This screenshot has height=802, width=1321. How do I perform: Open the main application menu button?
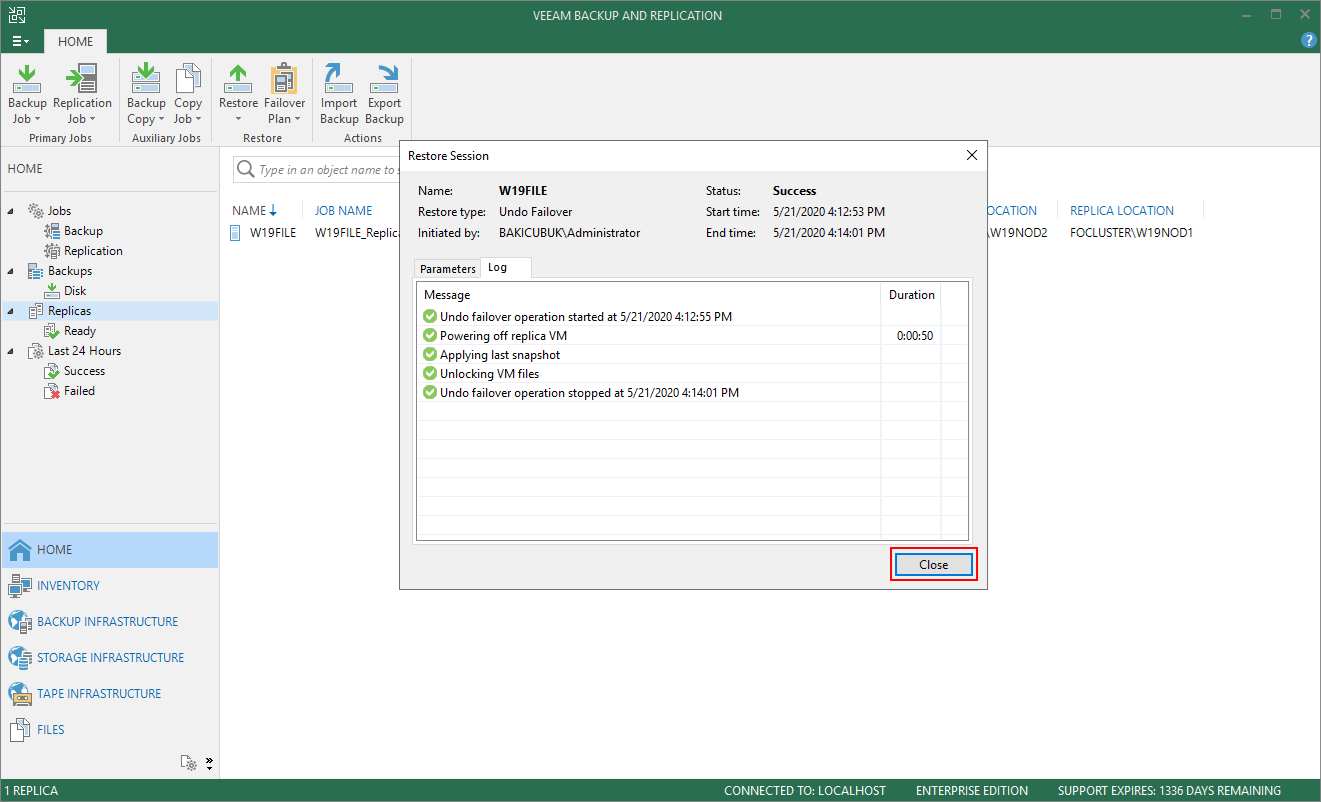pyautogui.click(x=21, y=41)
